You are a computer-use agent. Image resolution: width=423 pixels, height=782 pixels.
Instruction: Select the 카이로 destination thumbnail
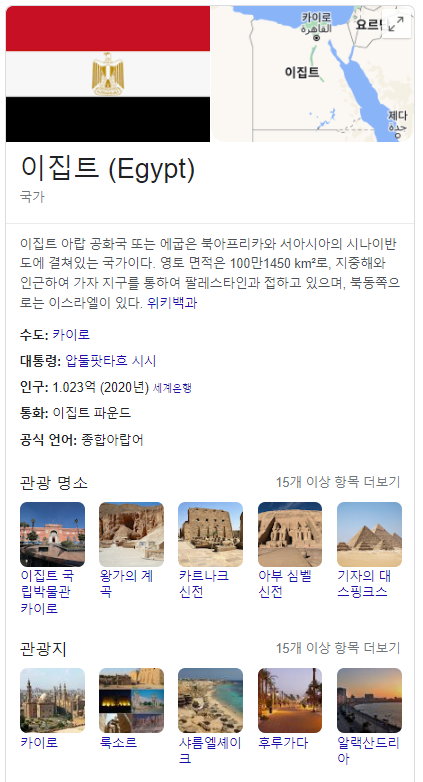pos(52,700)
